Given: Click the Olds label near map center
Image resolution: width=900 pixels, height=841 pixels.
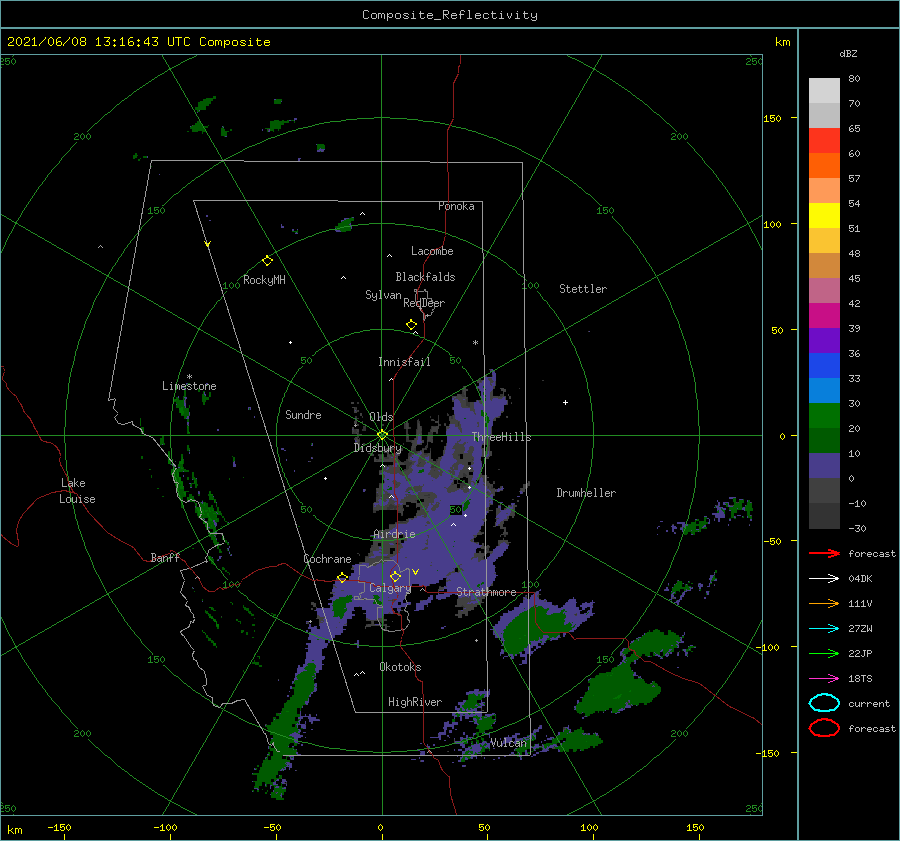Looking at the screenshot, I should (x=381, y=417).
